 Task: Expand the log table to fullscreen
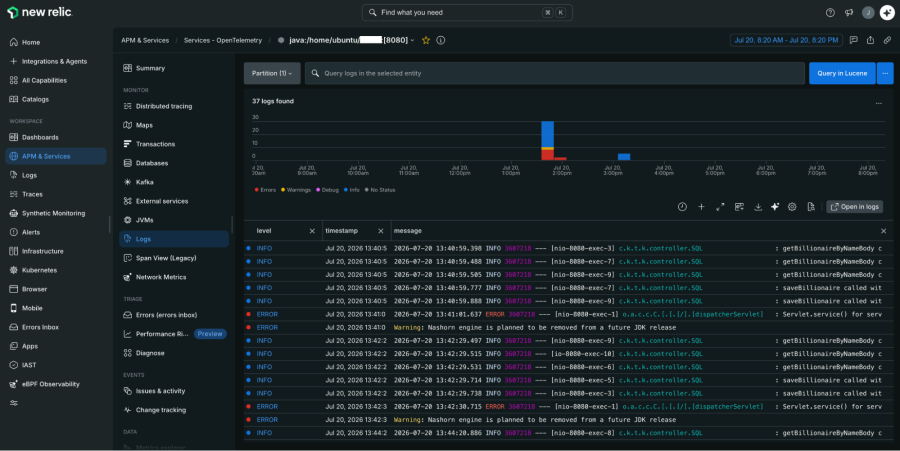(x=720, y=207)
